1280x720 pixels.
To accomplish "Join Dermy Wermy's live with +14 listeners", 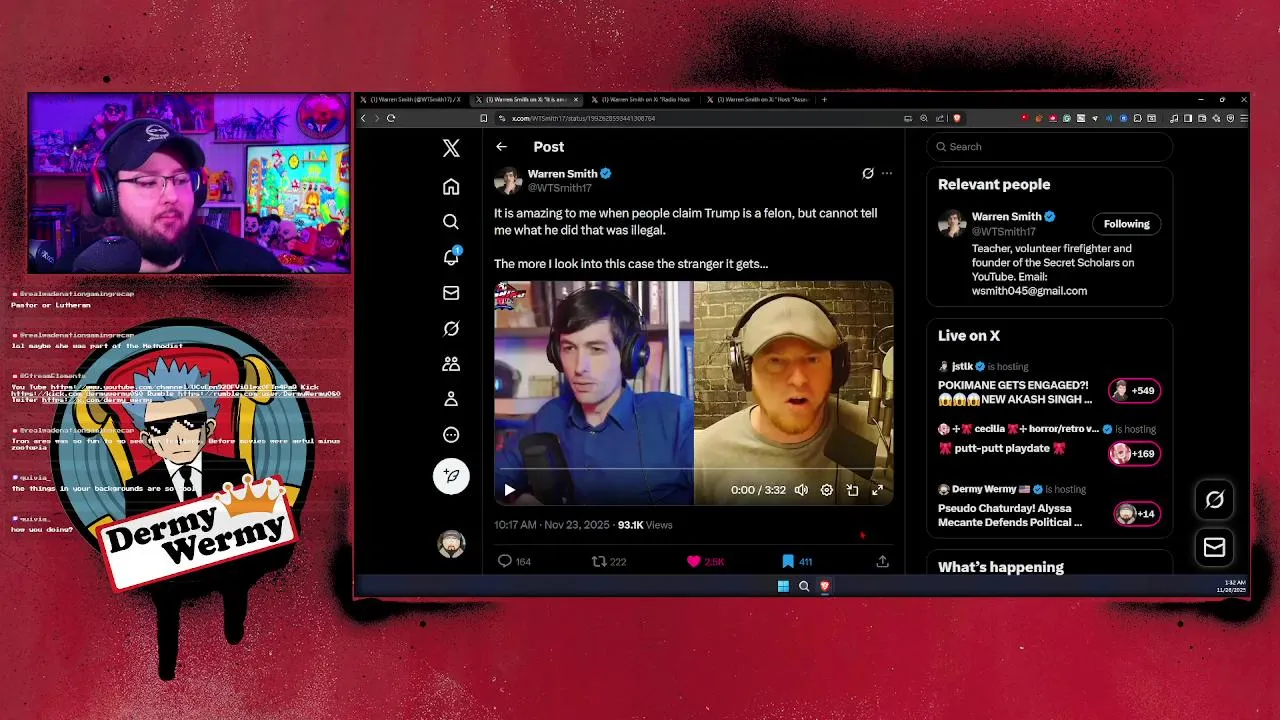I will [x=1137, y=514].
